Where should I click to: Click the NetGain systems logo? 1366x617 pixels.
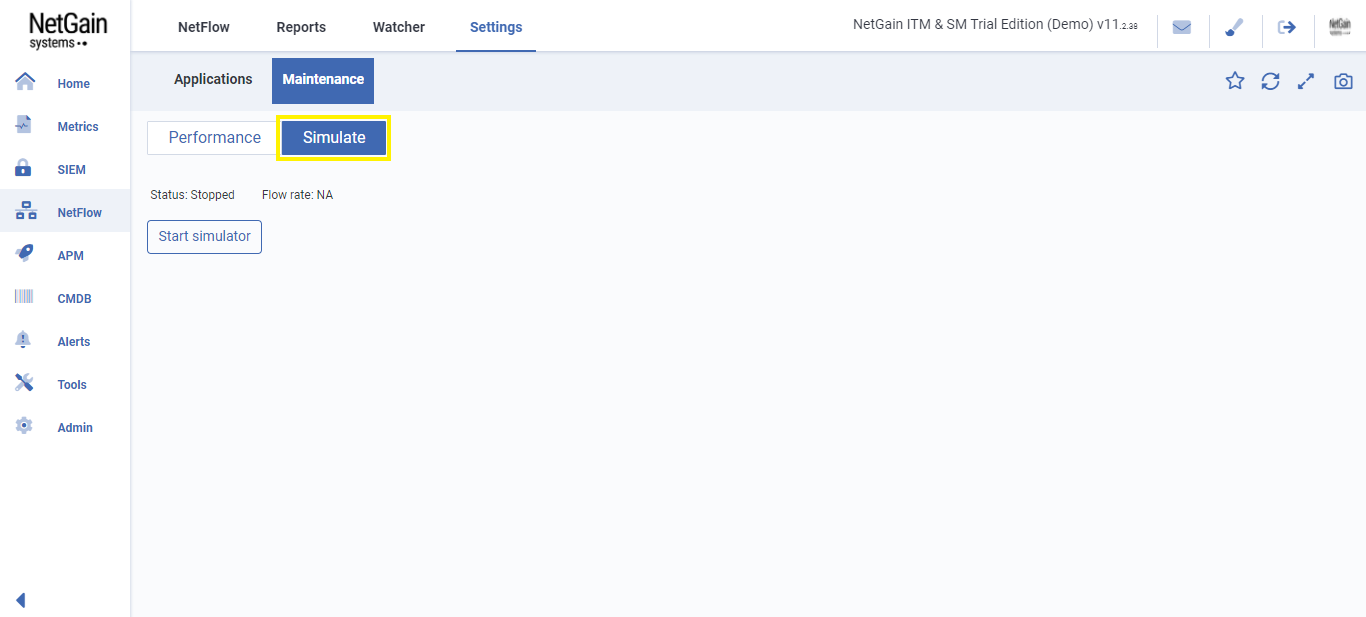(x=66, y=31)
